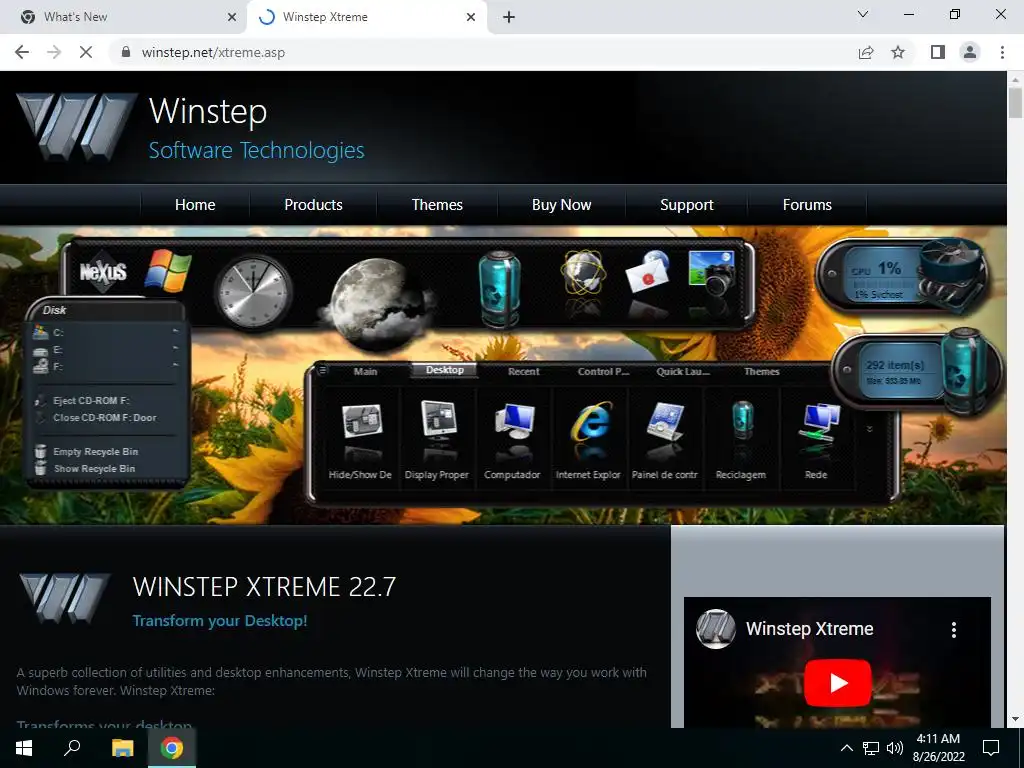Screen dimensions: 1024x768
Task: Open the Products menu item
Action: point(313,204)
